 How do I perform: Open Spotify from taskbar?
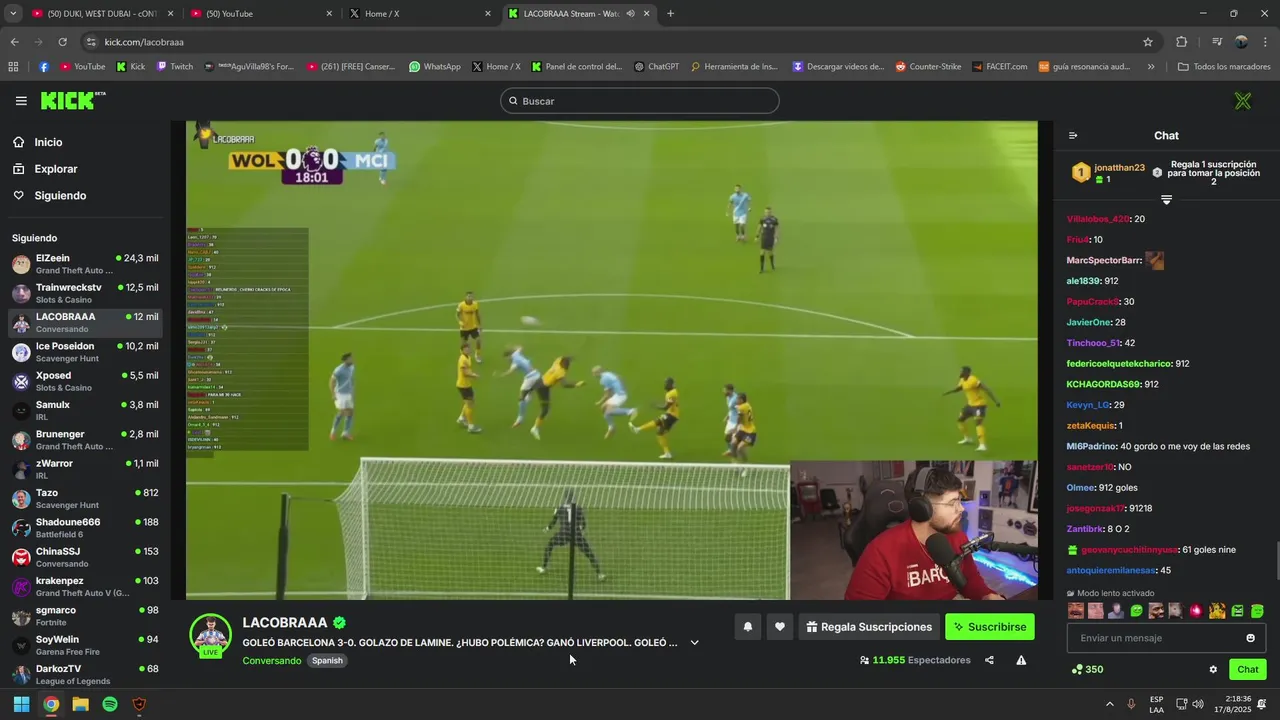click(x=110, y=704)
